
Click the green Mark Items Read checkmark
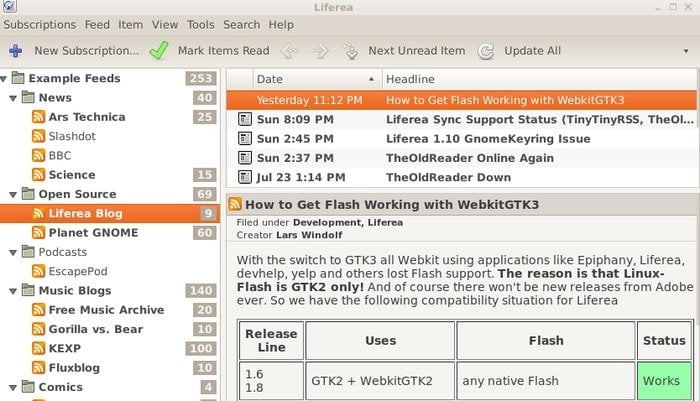click(x=159, y=50)
